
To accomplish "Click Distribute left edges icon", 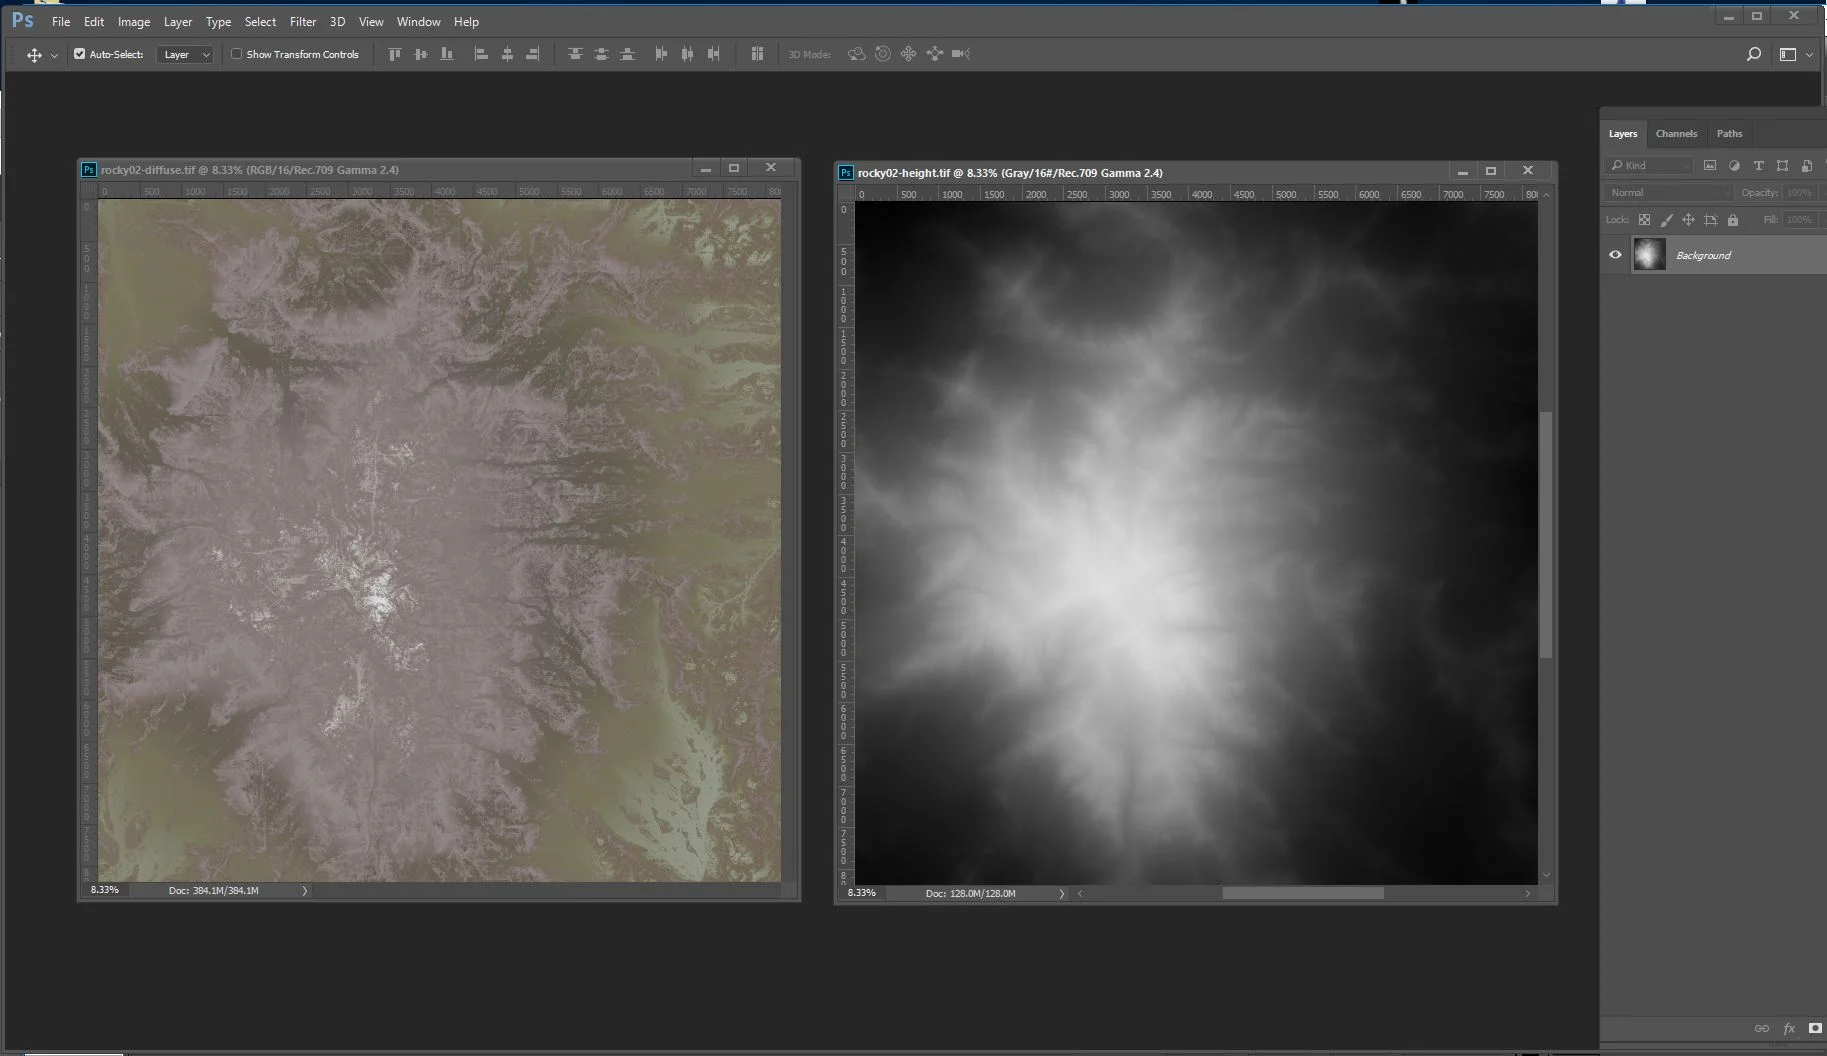I will [x=661, y=54].
